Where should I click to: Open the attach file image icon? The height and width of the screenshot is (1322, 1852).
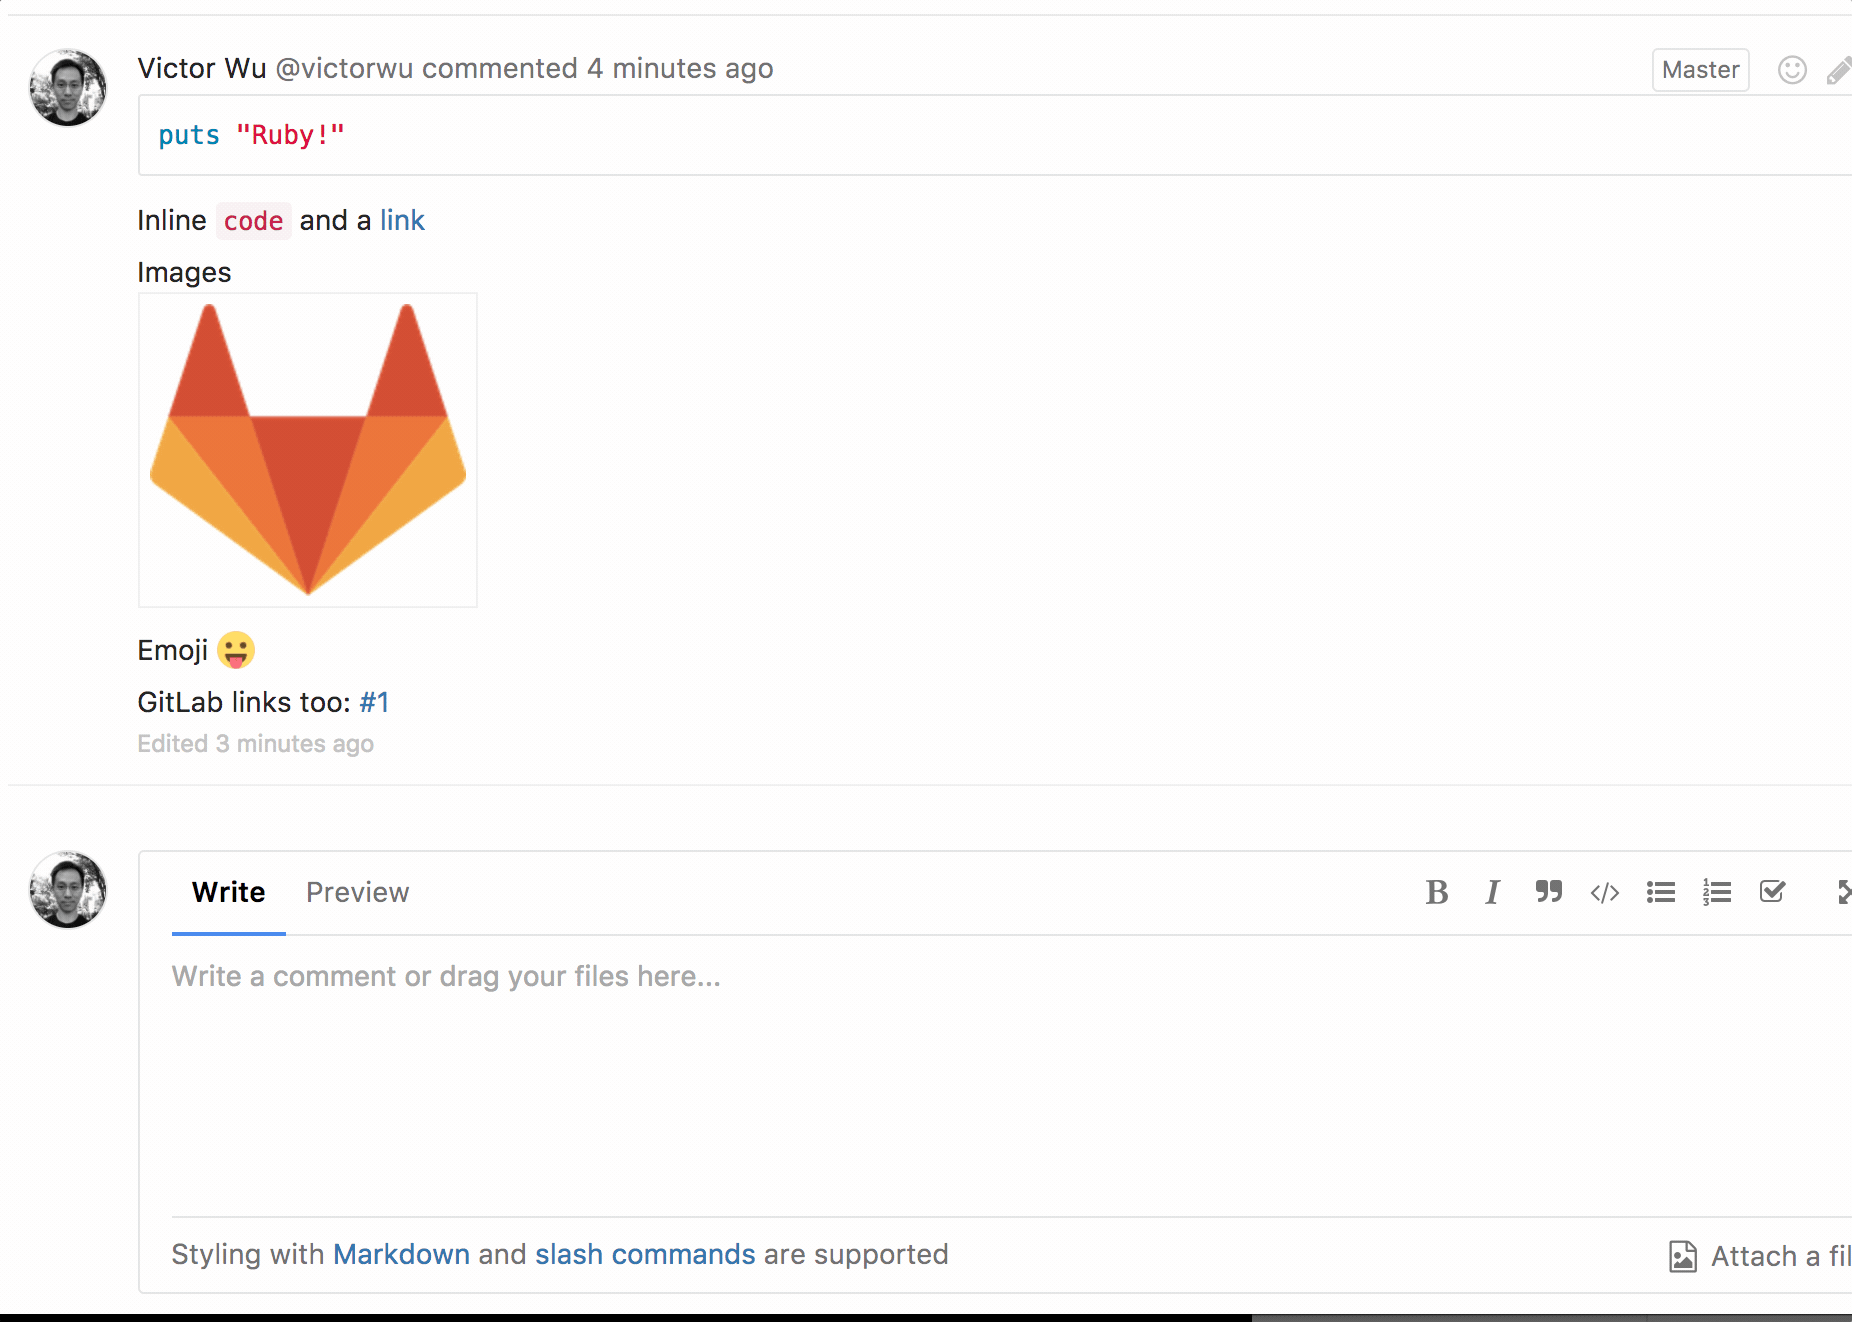1681,1256
